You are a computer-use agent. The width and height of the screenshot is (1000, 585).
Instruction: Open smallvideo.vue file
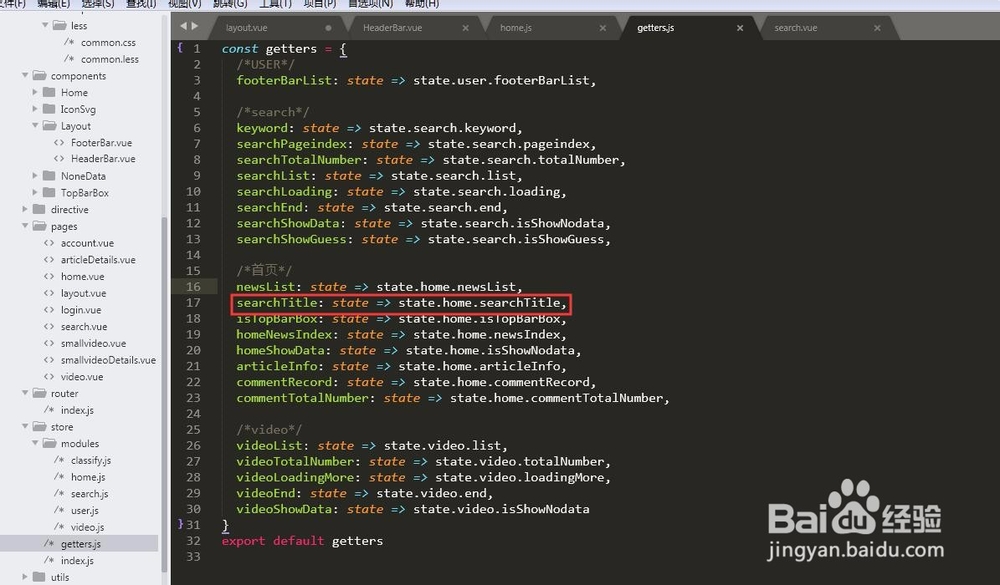pos(93,343)
